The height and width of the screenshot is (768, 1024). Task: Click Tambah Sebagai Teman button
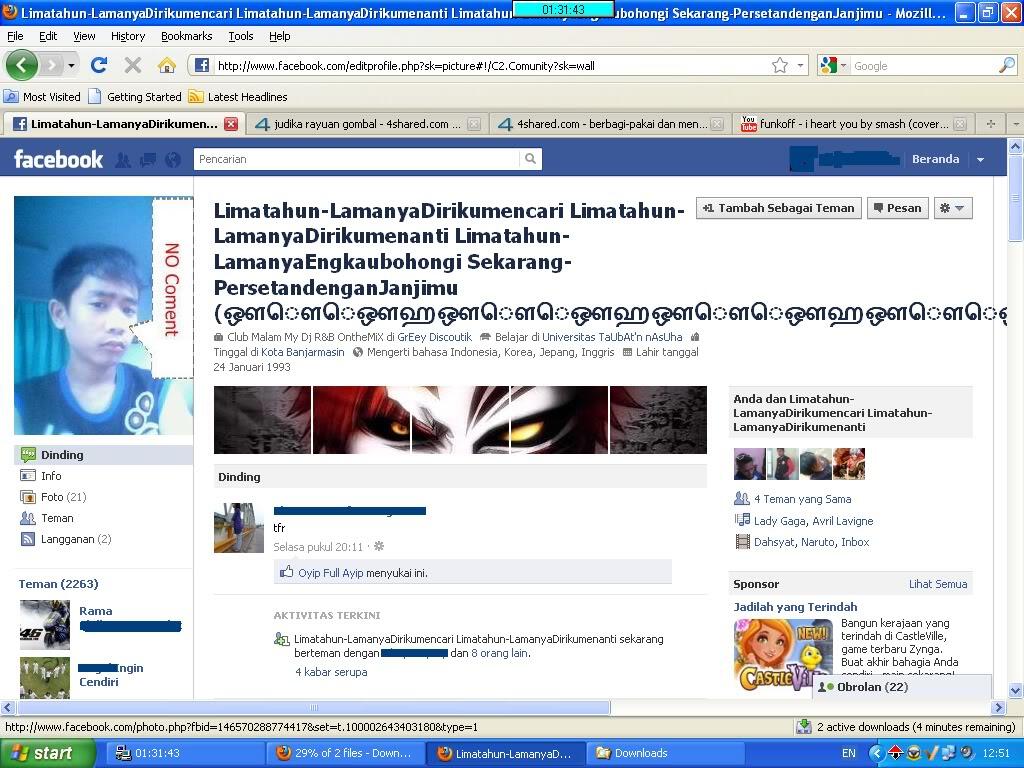[778, 208]
